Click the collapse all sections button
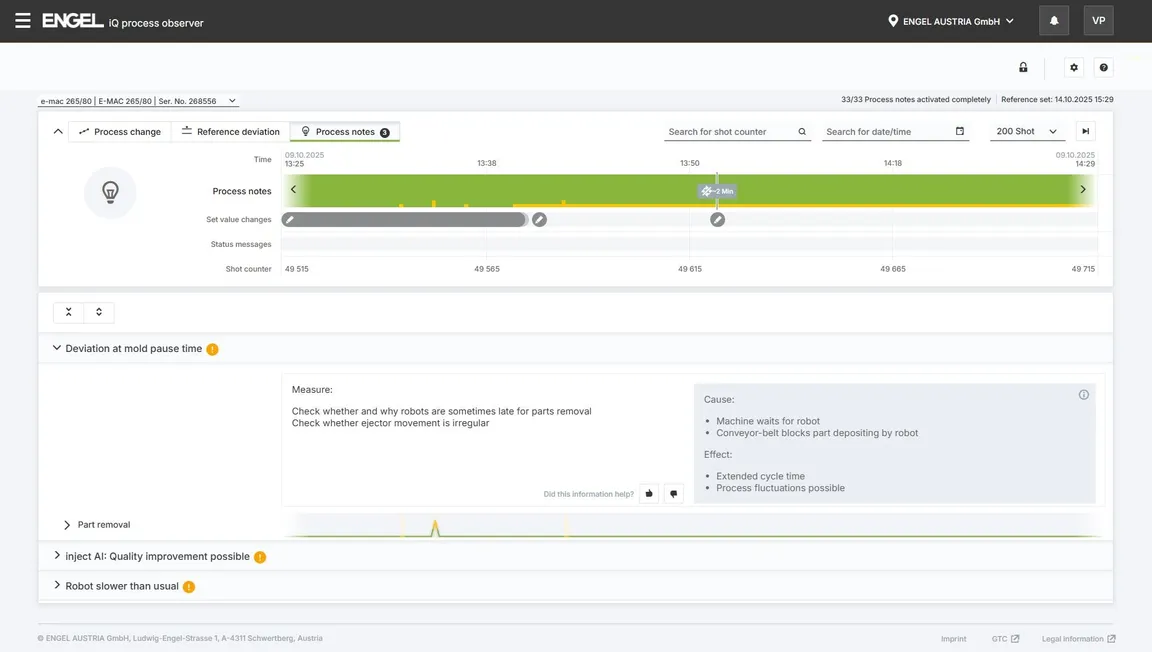Viewport: 1152px width, 652px height. [69, 313]
